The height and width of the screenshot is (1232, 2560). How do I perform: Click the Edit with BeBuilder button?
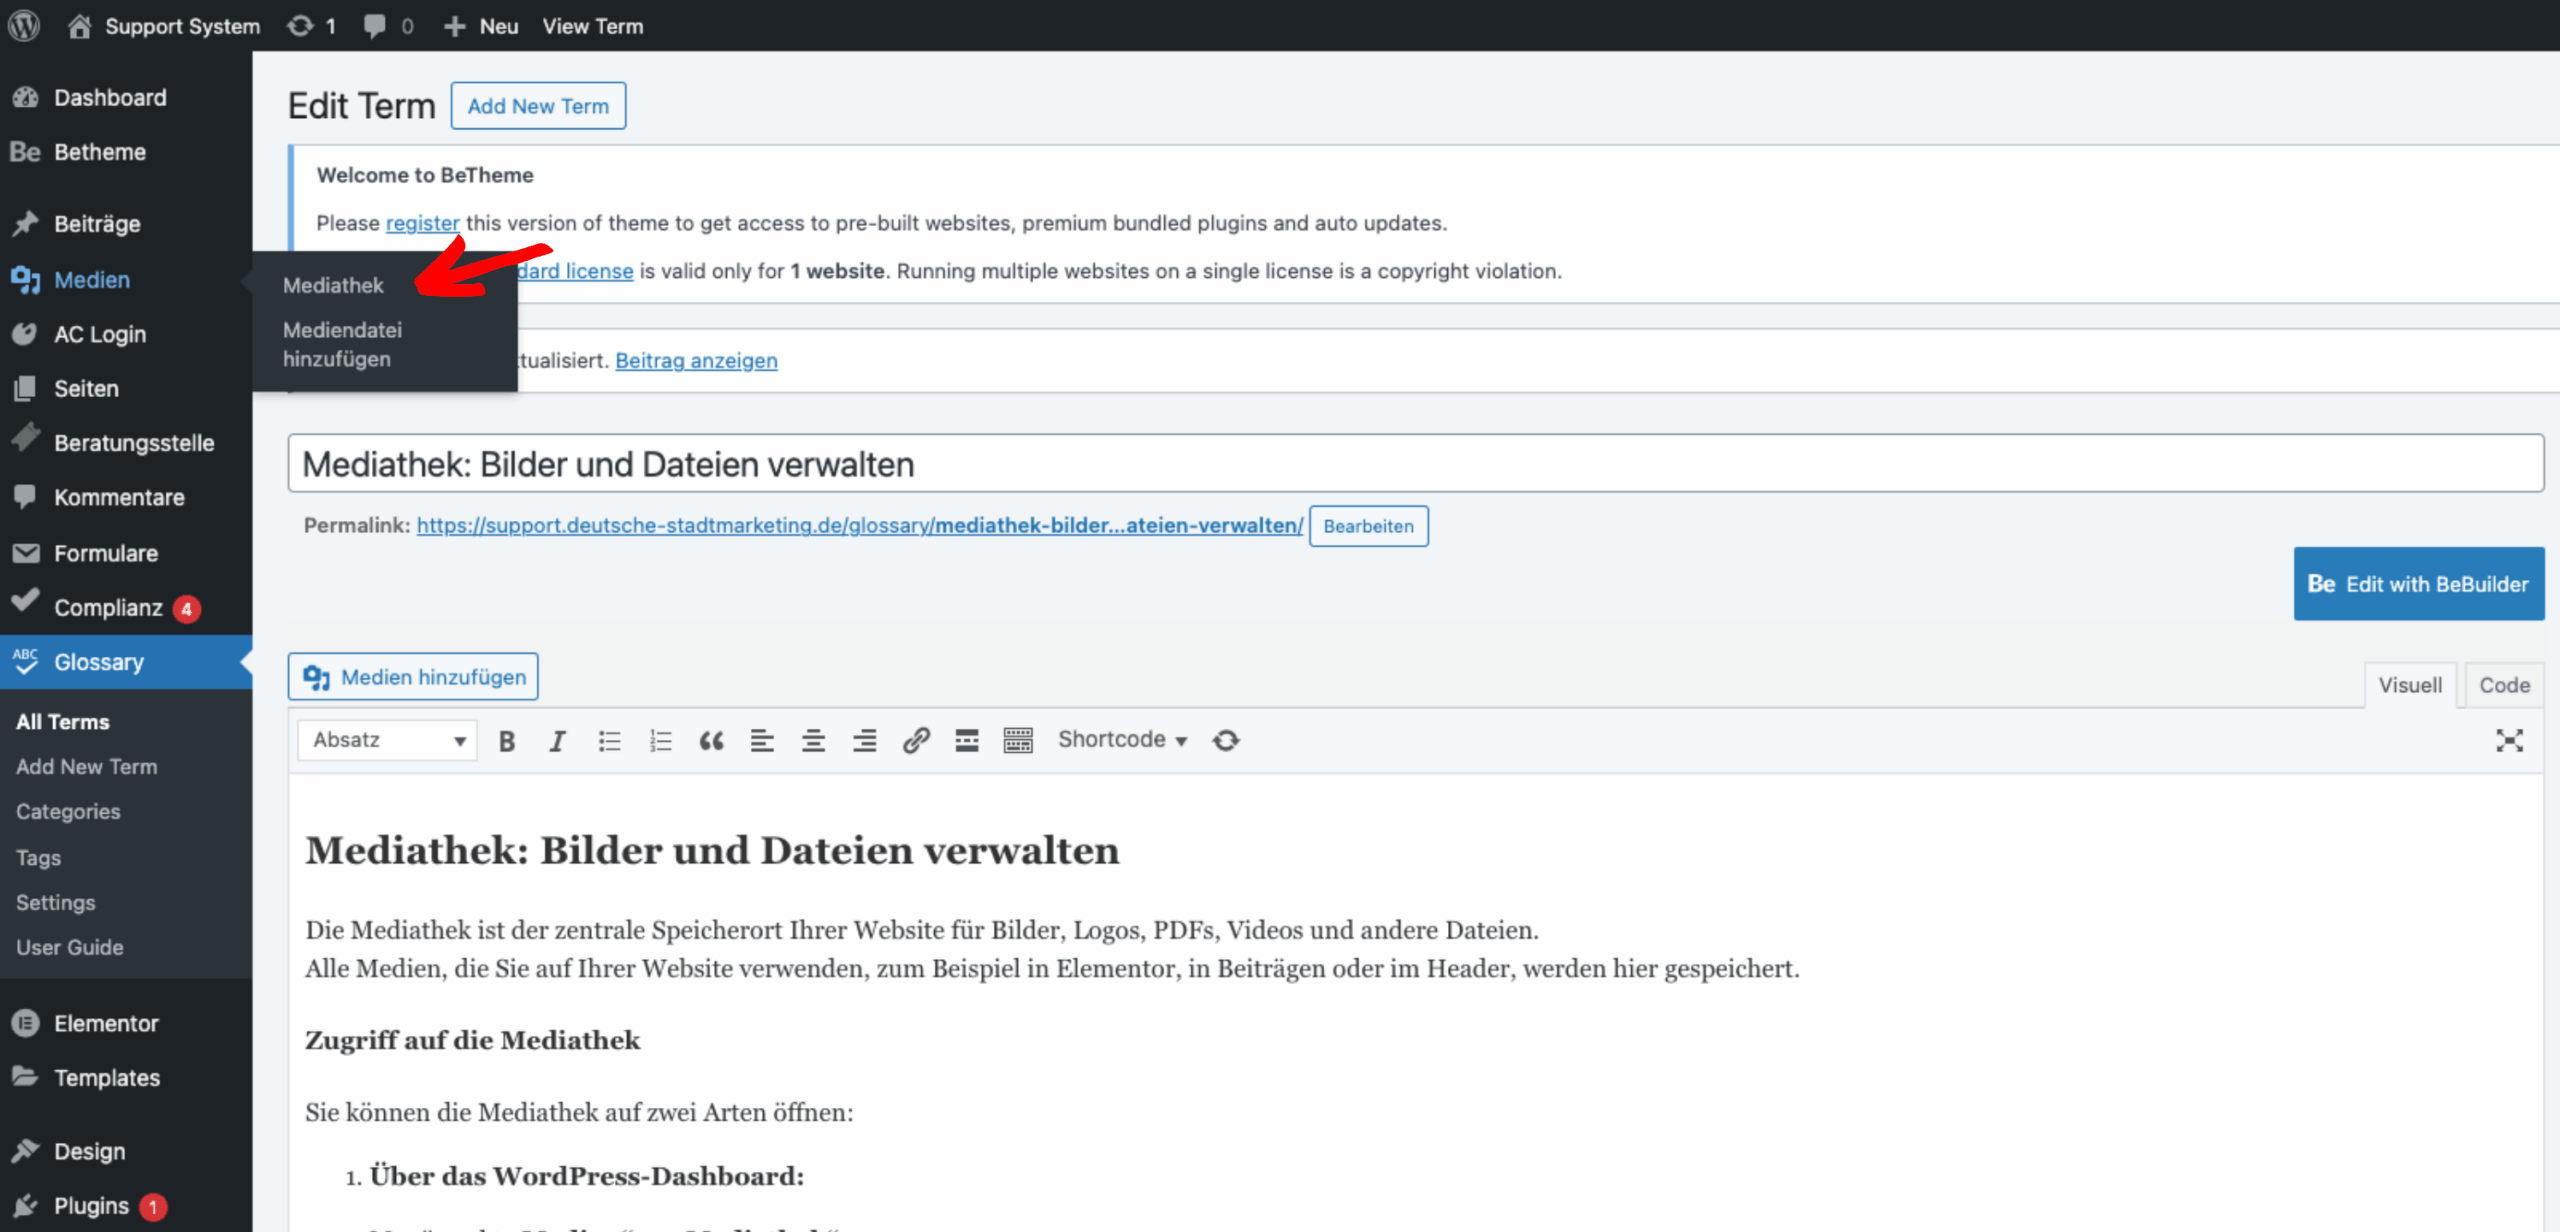[2418, 584]
